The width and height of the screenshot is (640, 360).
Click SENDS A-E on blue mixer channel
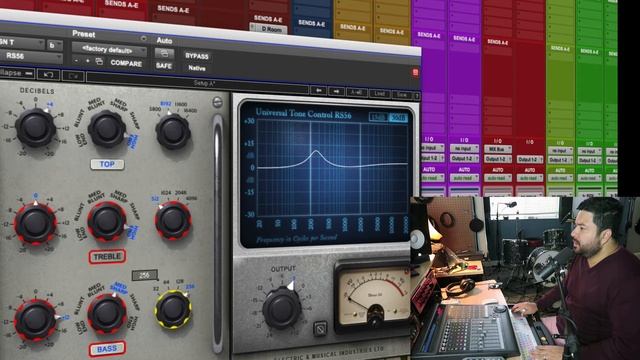pyautogui.click(x=311, y=23)
